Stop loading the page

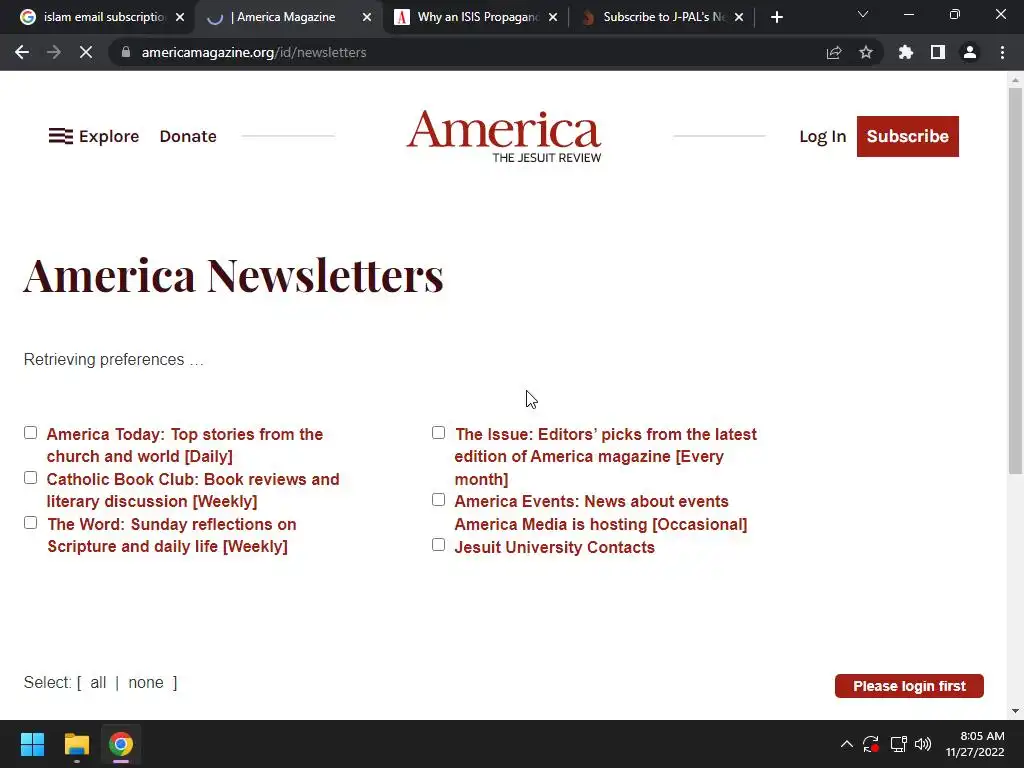(x=86, y=52)
